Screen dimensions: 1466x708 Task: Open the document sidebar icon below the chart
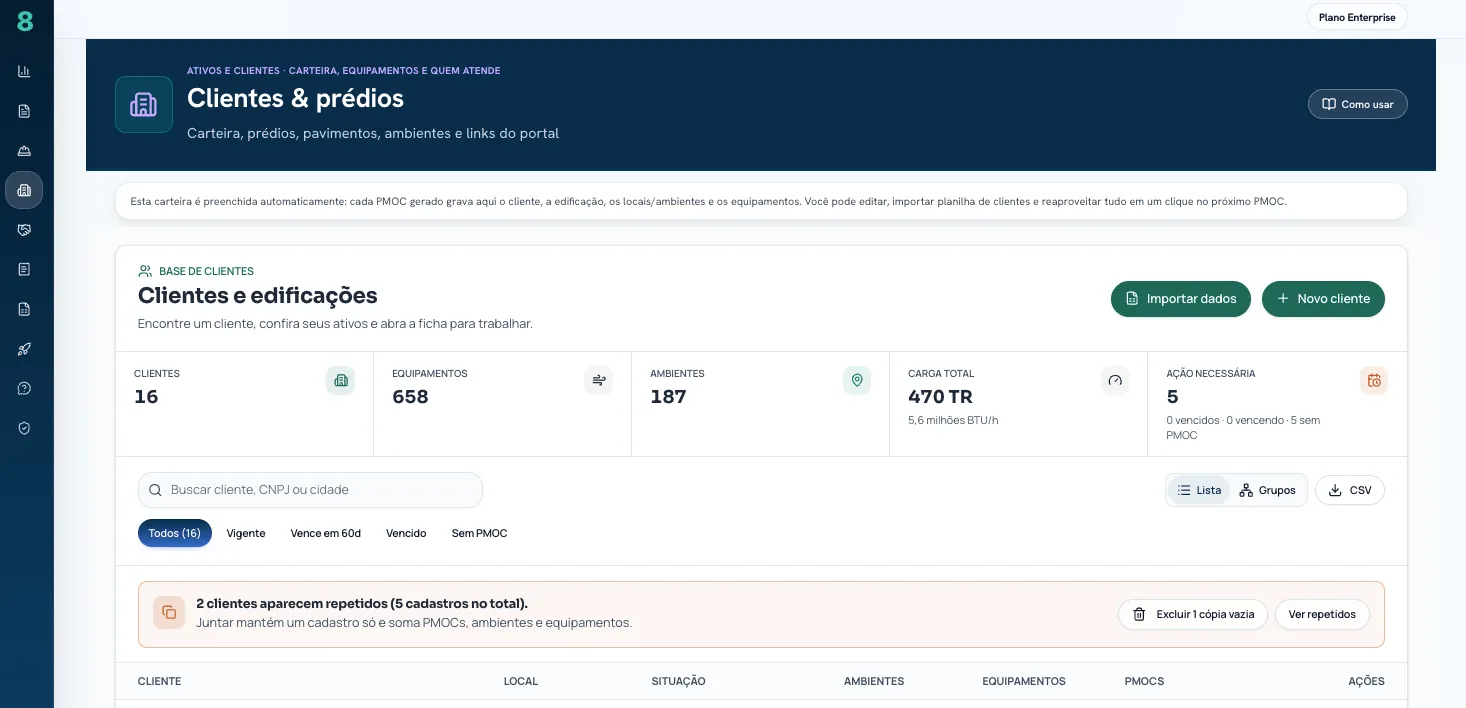tap(24, 111)
